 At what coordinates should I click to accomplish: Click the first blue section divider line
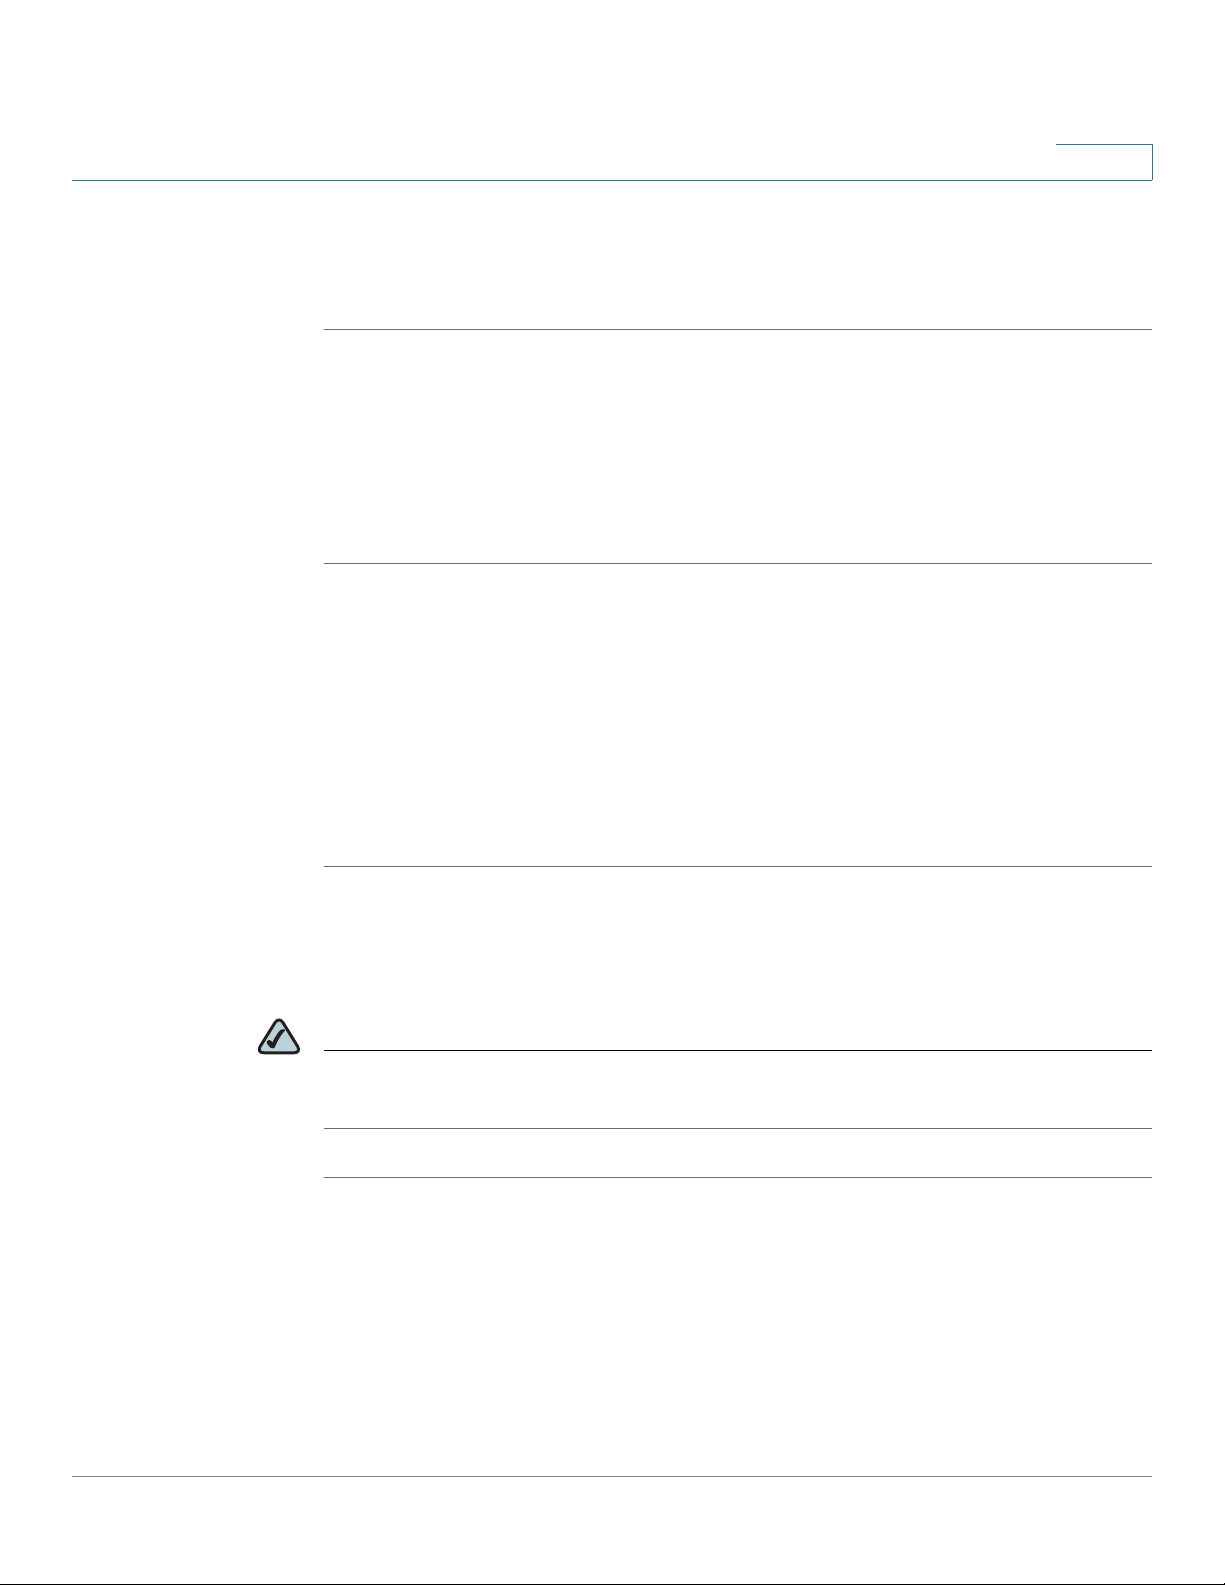point(738,329)
